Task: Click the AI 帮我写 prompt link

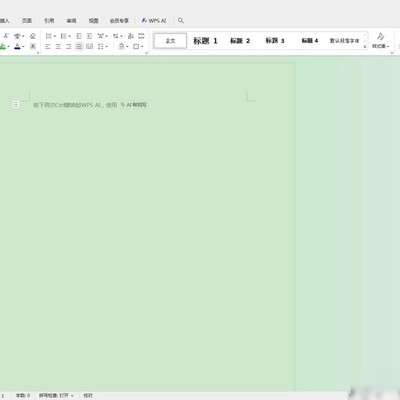Action: tap(134, 105)
